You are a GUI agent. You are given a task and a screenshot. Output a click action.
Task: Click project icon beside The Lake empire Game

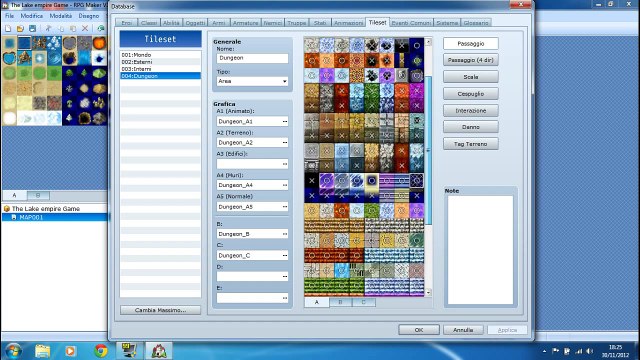(7, 209)
